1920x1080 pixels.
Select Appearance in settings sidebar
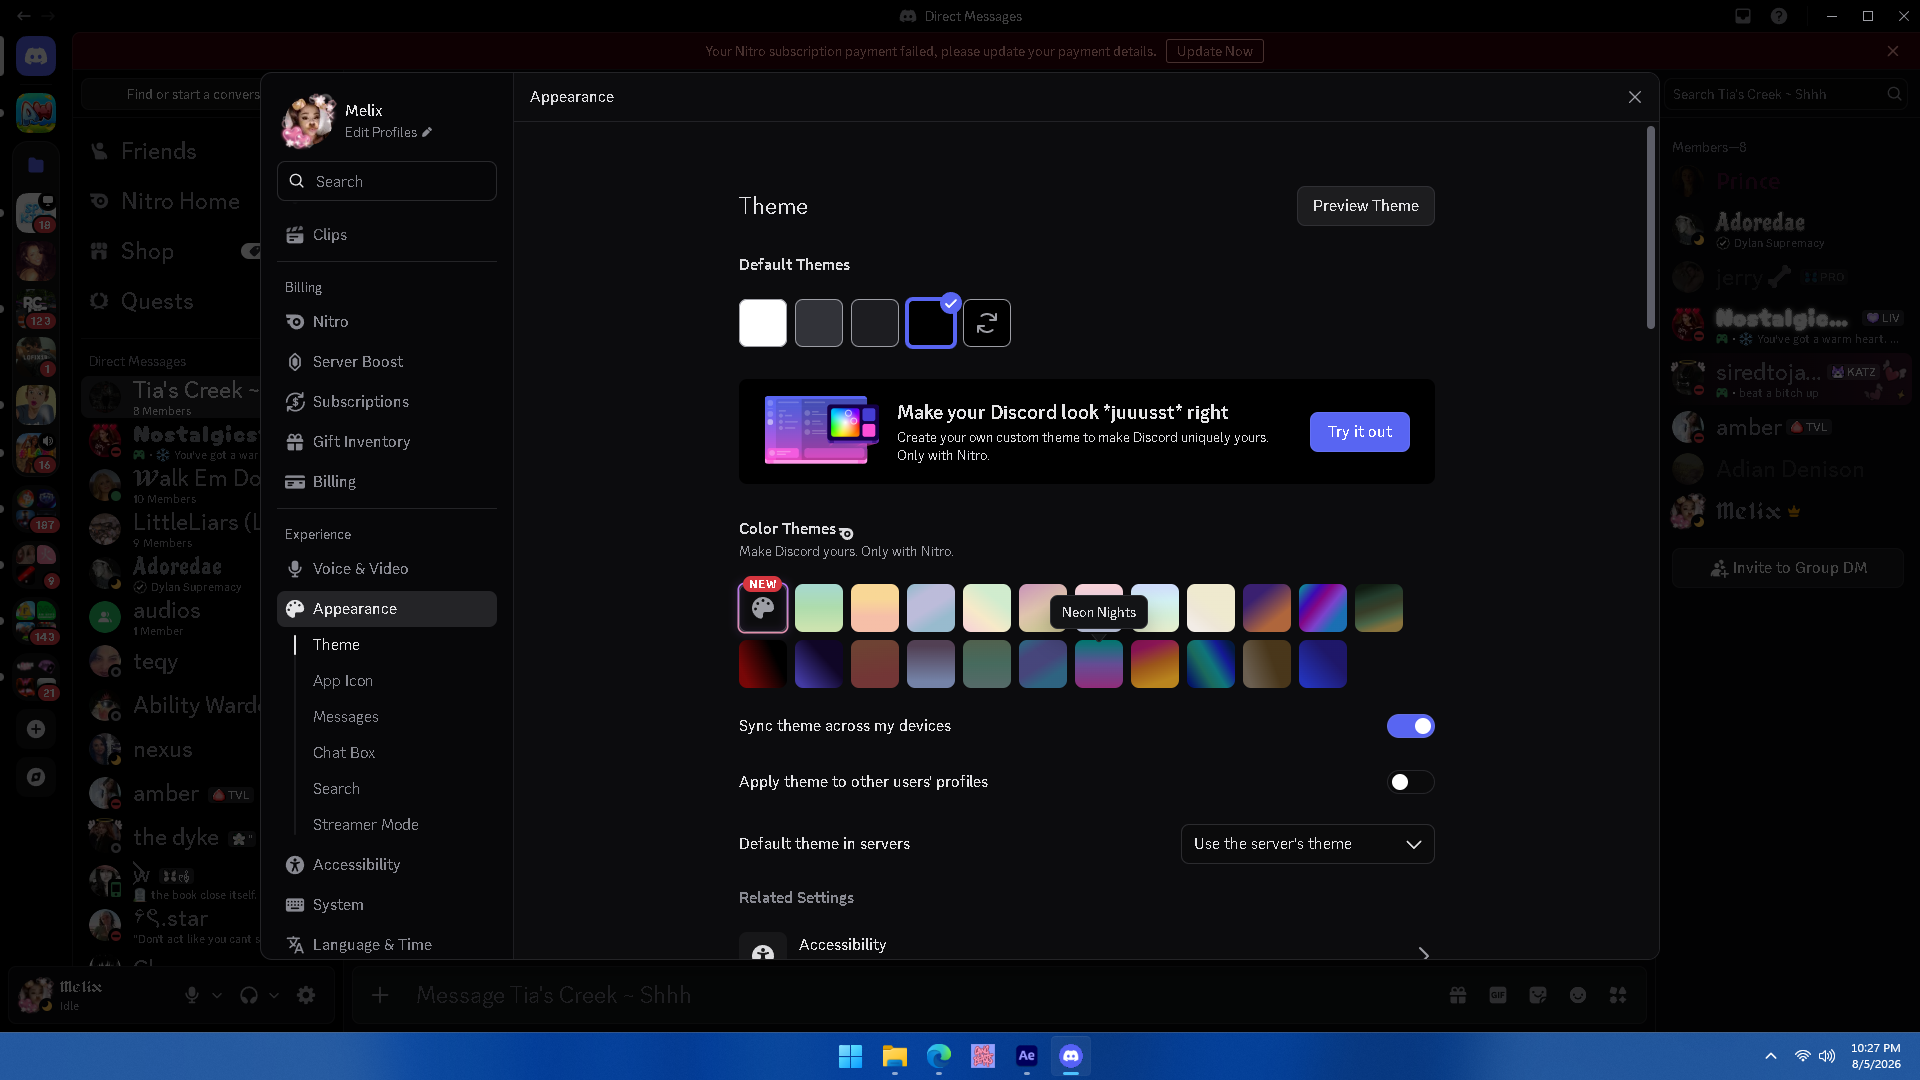click(386, 609)
